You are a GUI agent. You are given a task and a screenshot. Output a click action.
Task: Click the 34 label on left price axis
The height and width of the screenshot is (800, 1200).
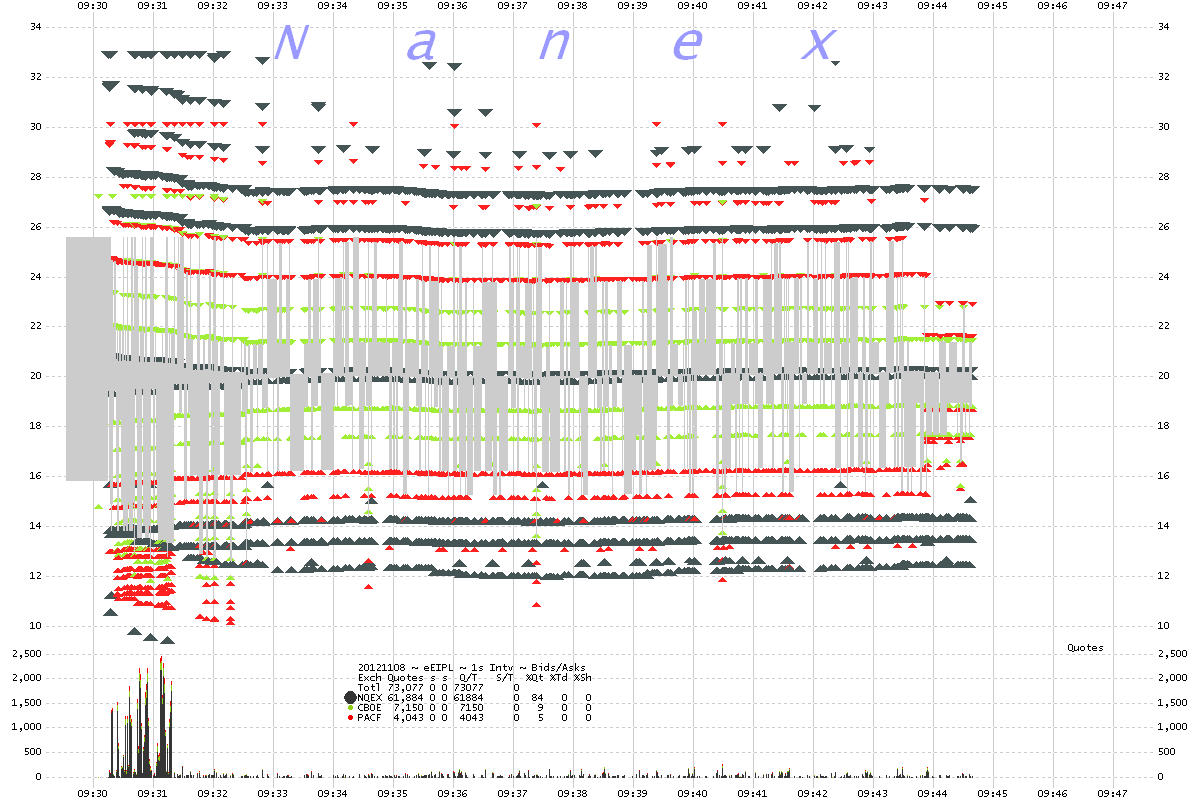[x=35, y=27]
